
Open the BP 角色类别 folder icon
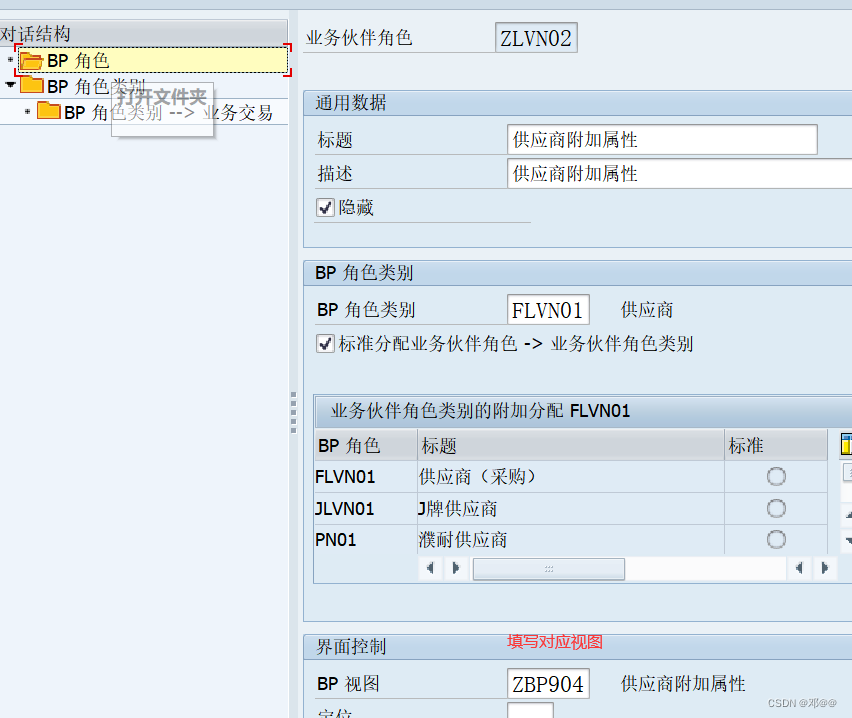pos(30,86)
